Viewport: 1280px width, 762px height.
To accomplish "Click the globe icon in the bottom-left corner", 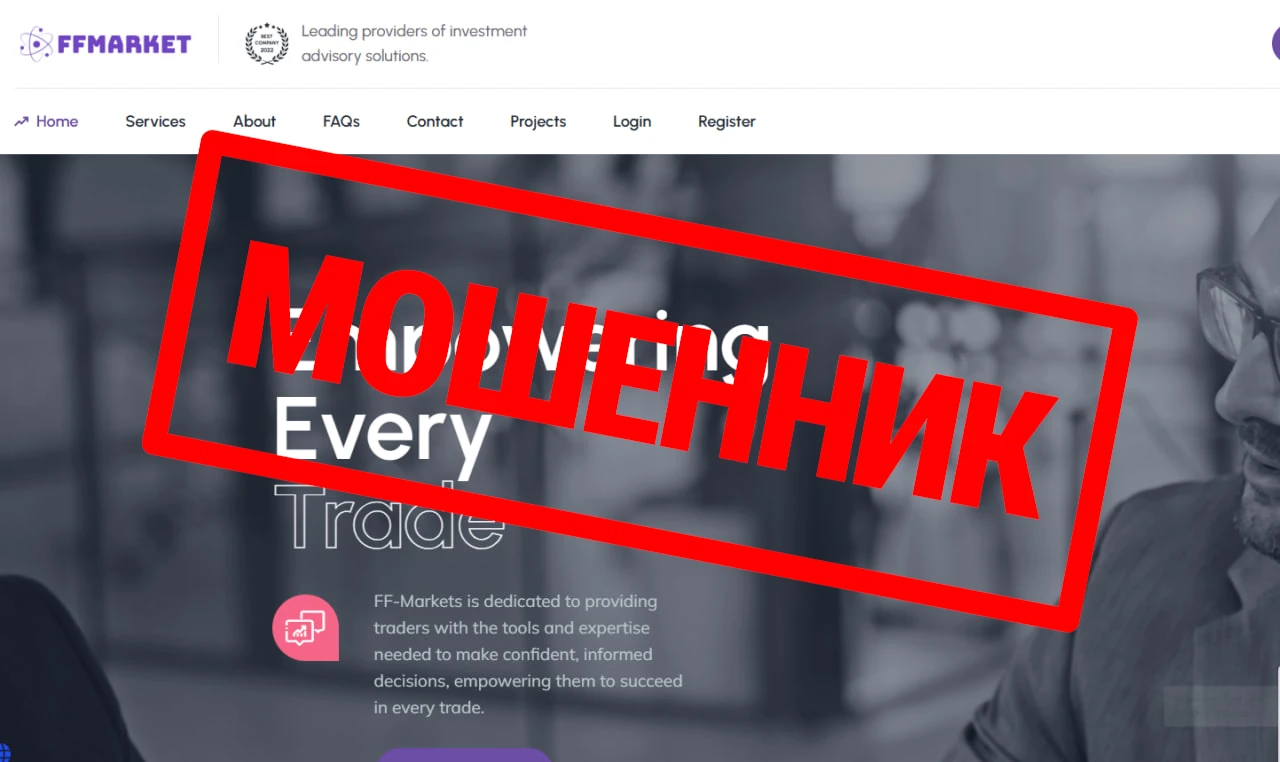I will point(4,753).
